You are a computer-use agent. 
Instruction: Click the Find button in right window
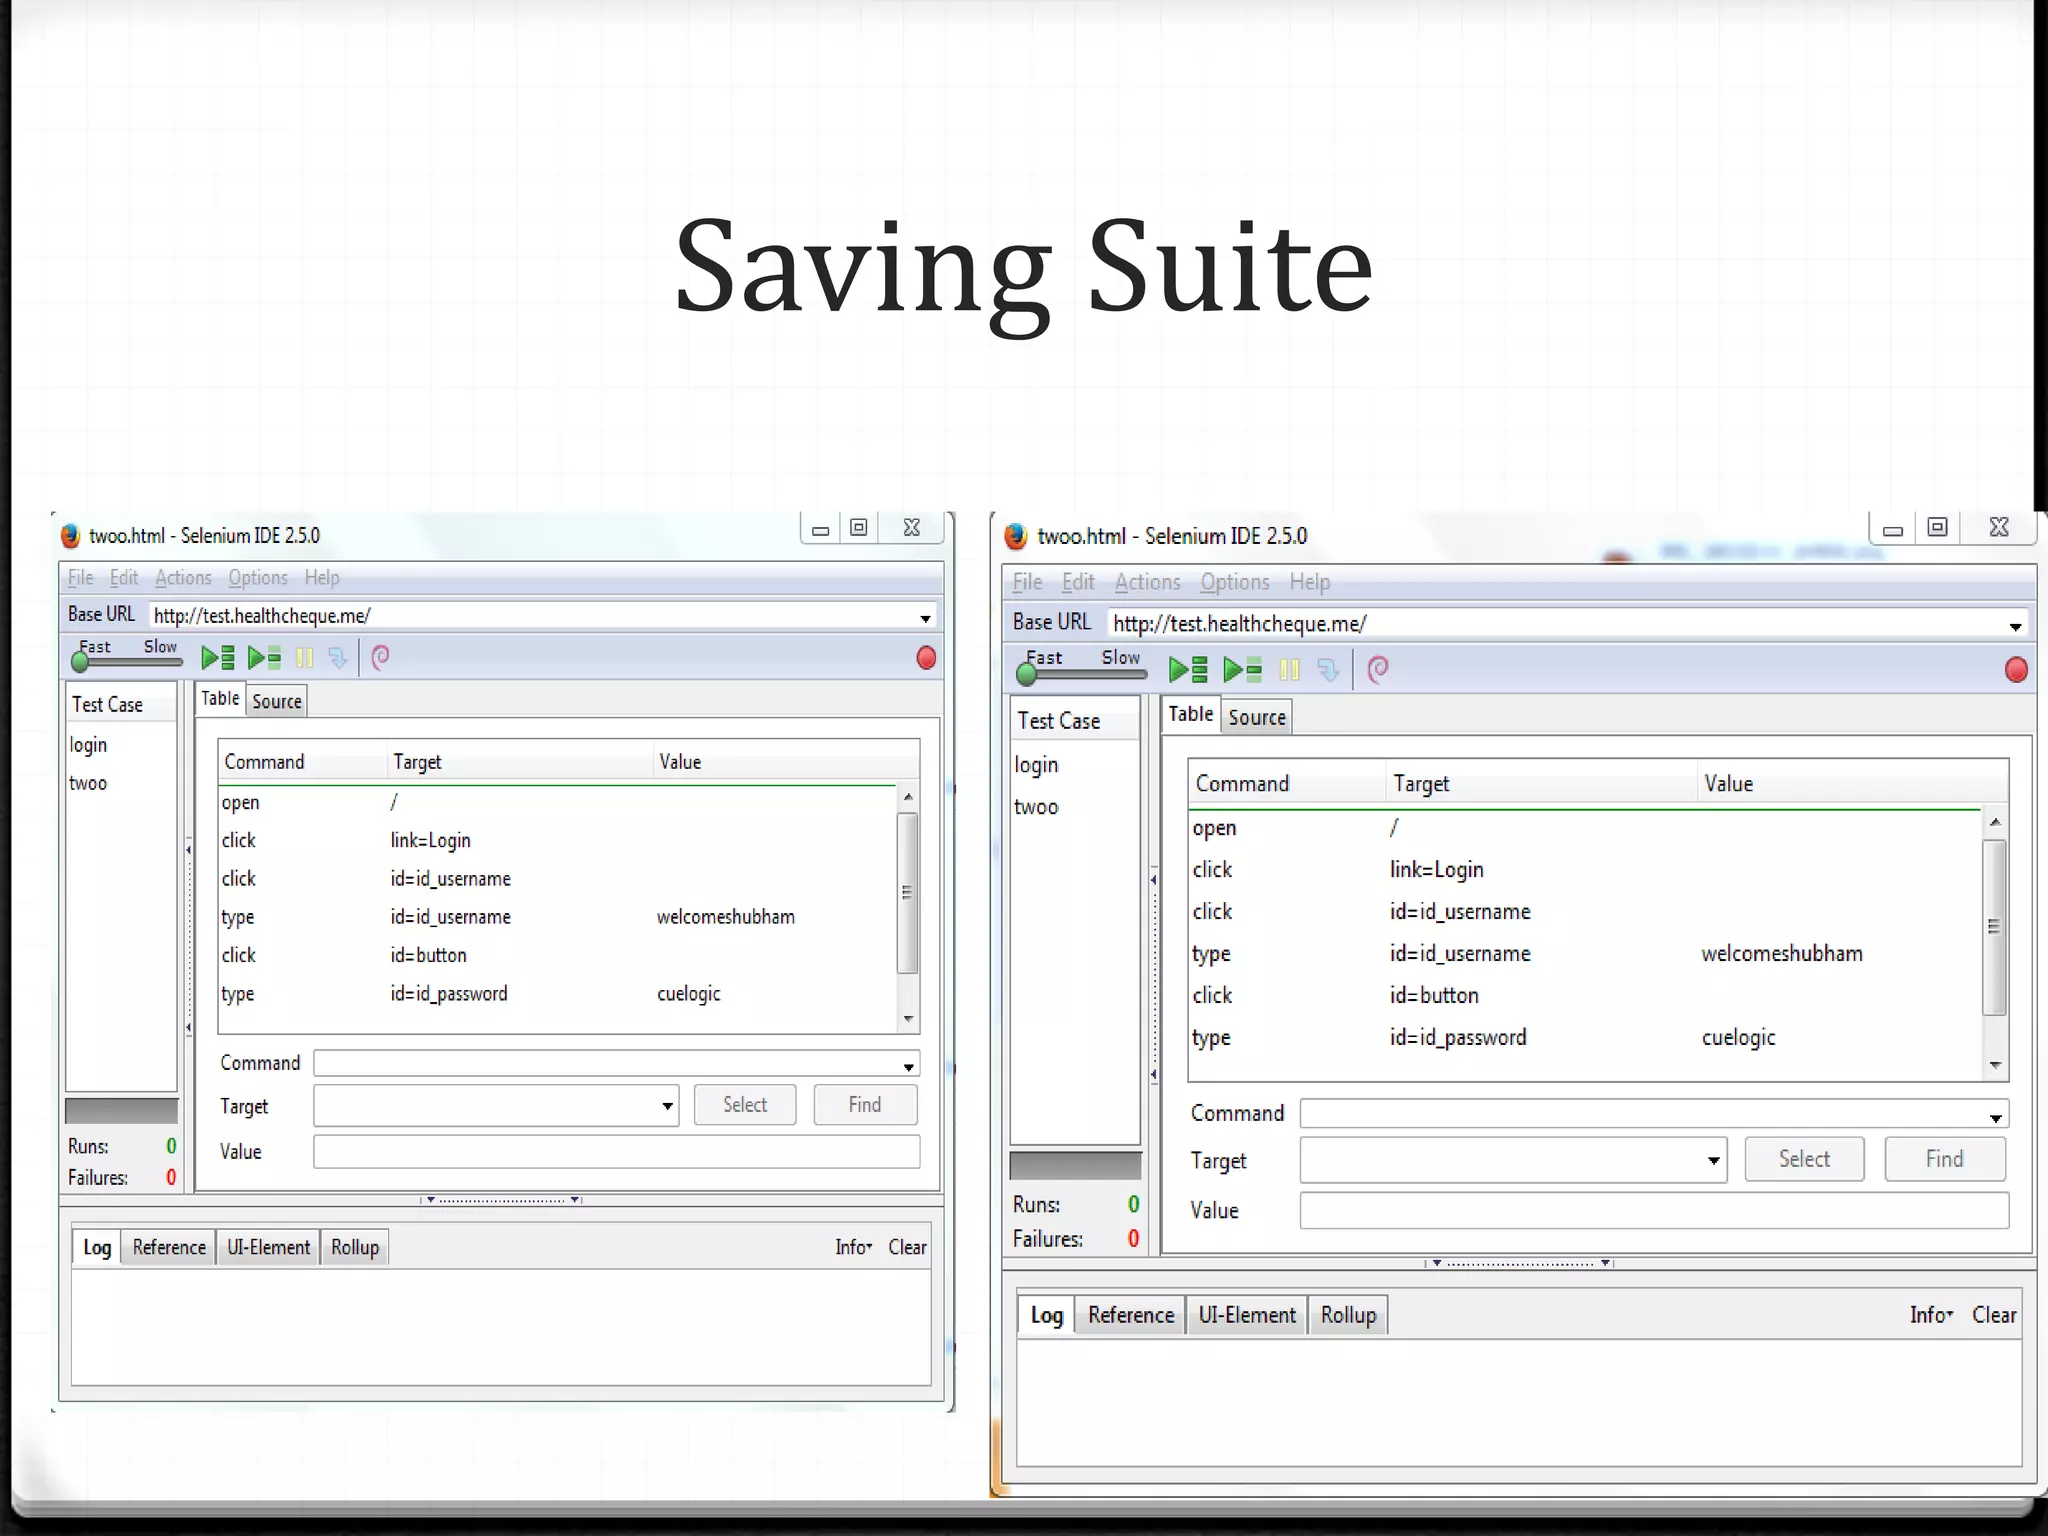click(1945, 1159)
